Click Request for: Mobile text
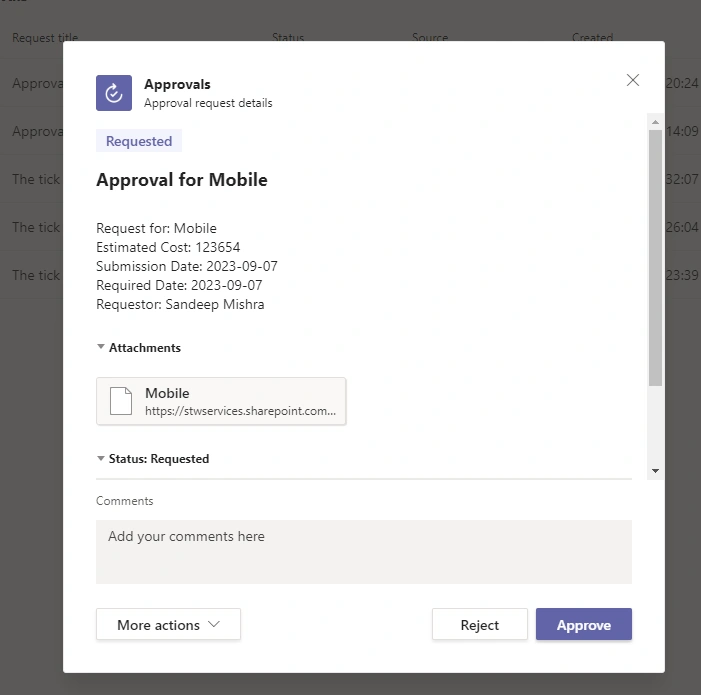 click(x=156, y=228)
